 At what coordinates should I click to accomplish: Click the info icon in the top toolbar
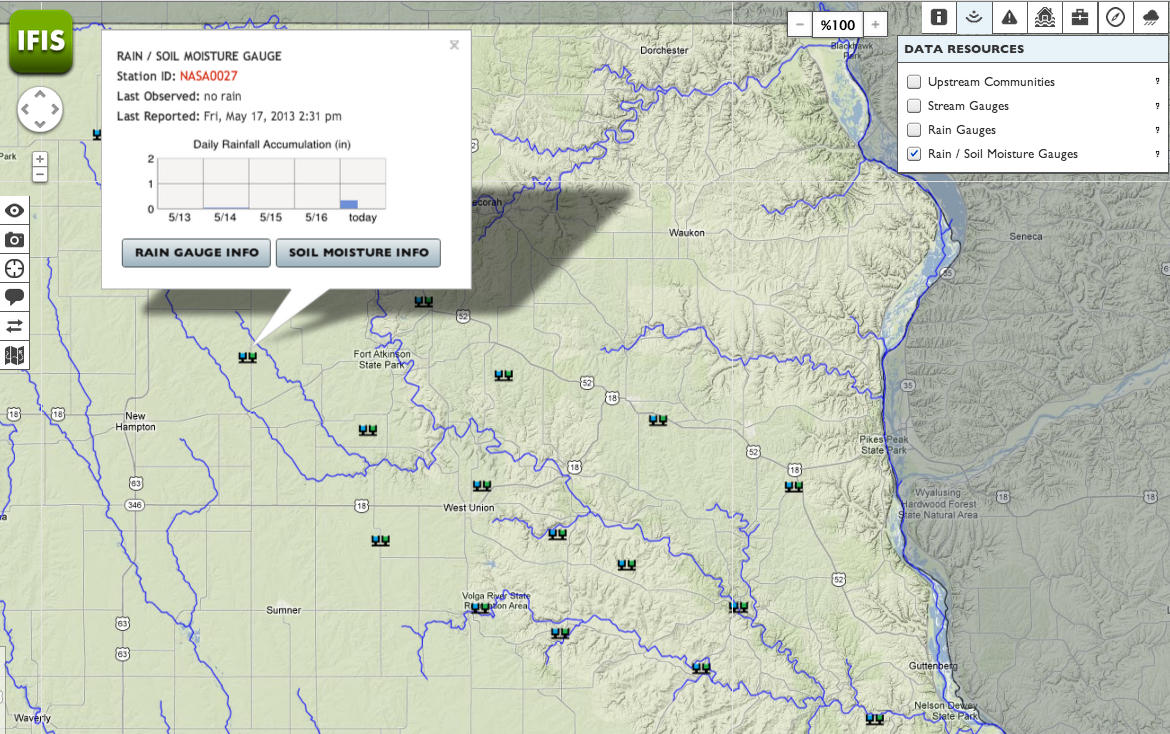coord(938,17)
